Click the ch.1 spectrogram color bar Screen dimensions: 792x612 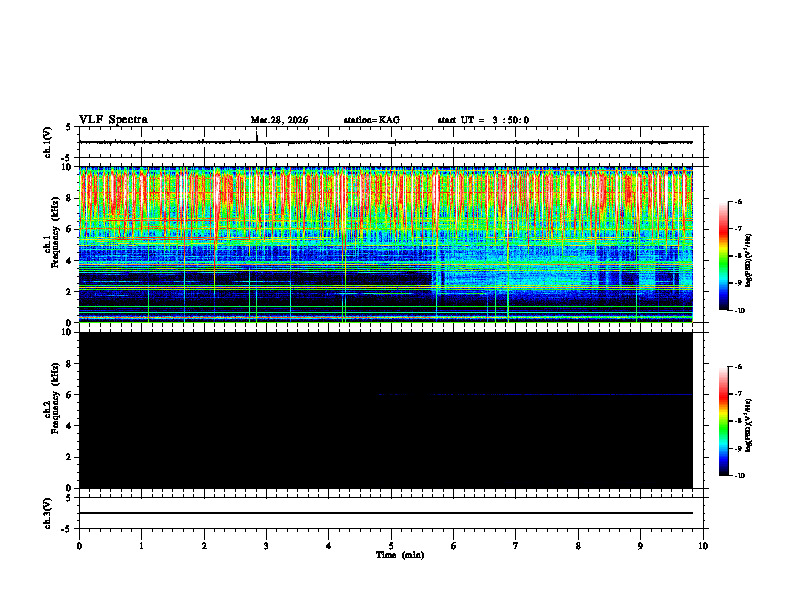[724, 256]
